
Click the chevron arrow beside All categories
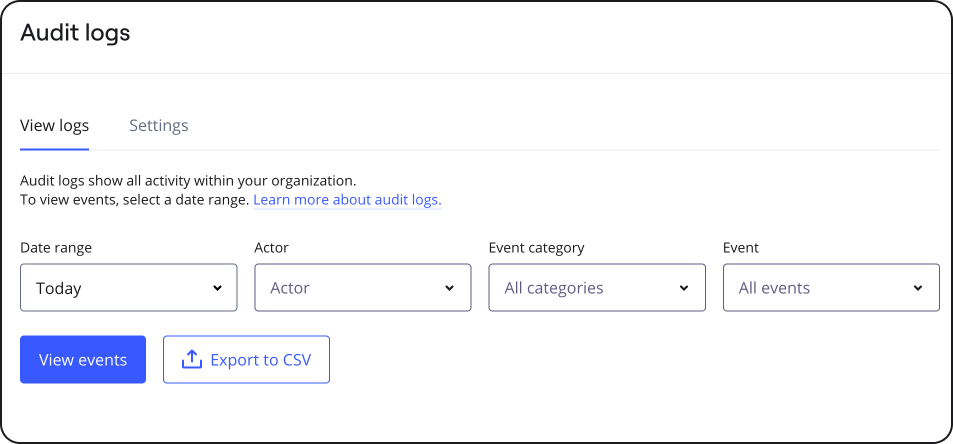(x=685, y=288)
